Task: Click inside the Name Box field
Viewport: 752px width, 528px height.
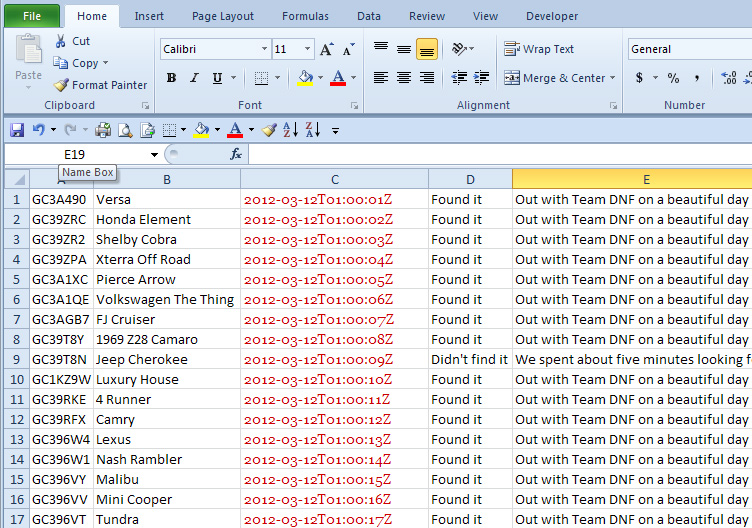Action: click(75, 154)
